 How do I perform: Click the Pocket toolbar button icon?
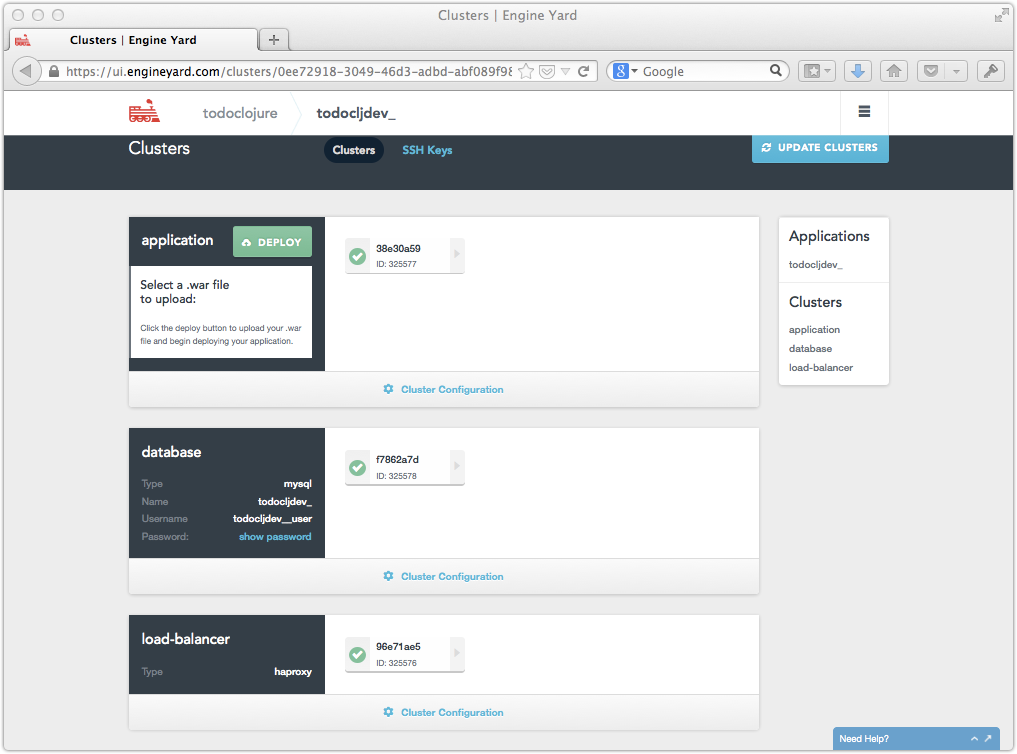click(931, 71)
